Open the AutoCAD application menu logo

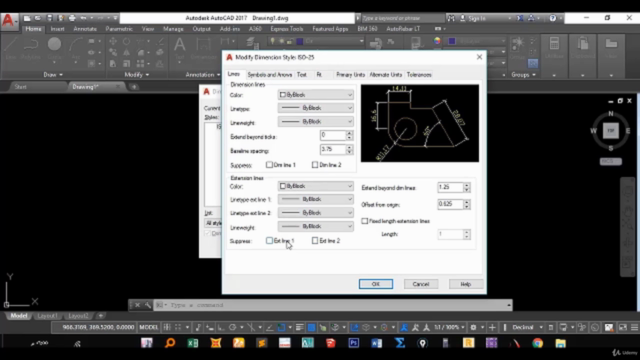pos(9,20)
